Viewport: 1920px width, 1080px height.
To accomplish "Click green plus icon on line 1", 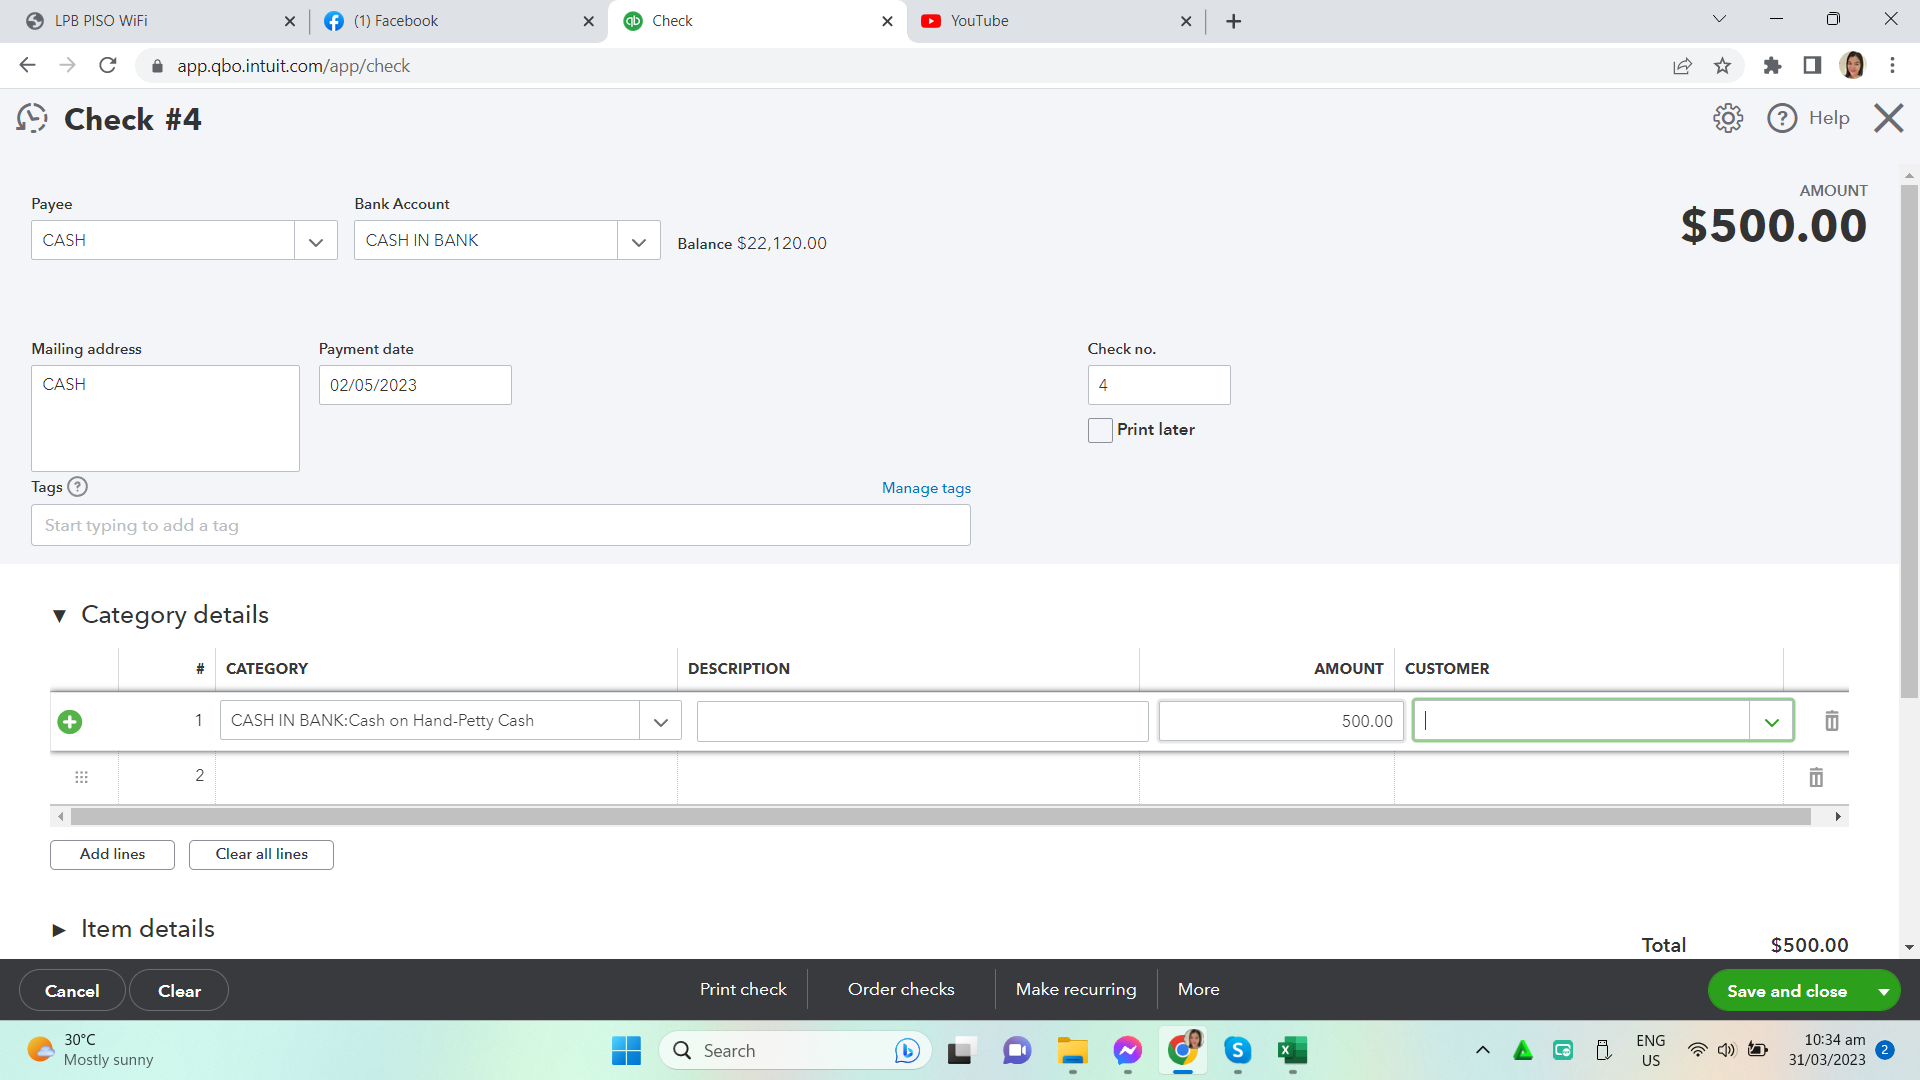I will (x=70, y=722).
